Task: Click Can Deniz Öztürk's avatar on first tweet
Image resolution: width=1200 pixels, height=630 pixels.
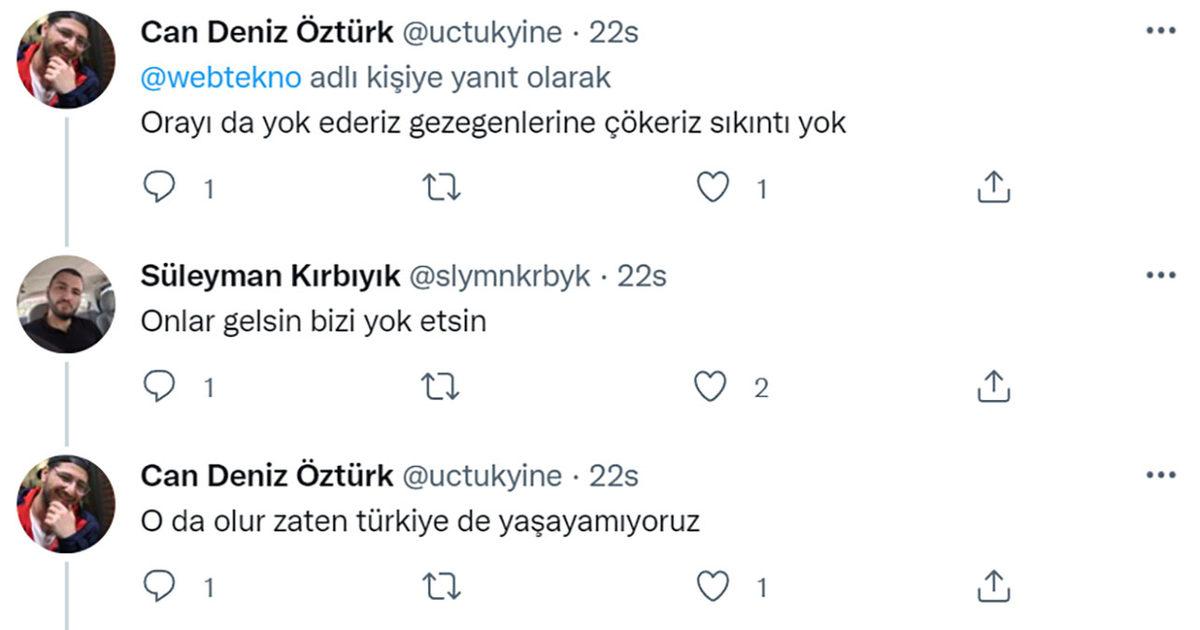Action: click(x=66, y=60)
